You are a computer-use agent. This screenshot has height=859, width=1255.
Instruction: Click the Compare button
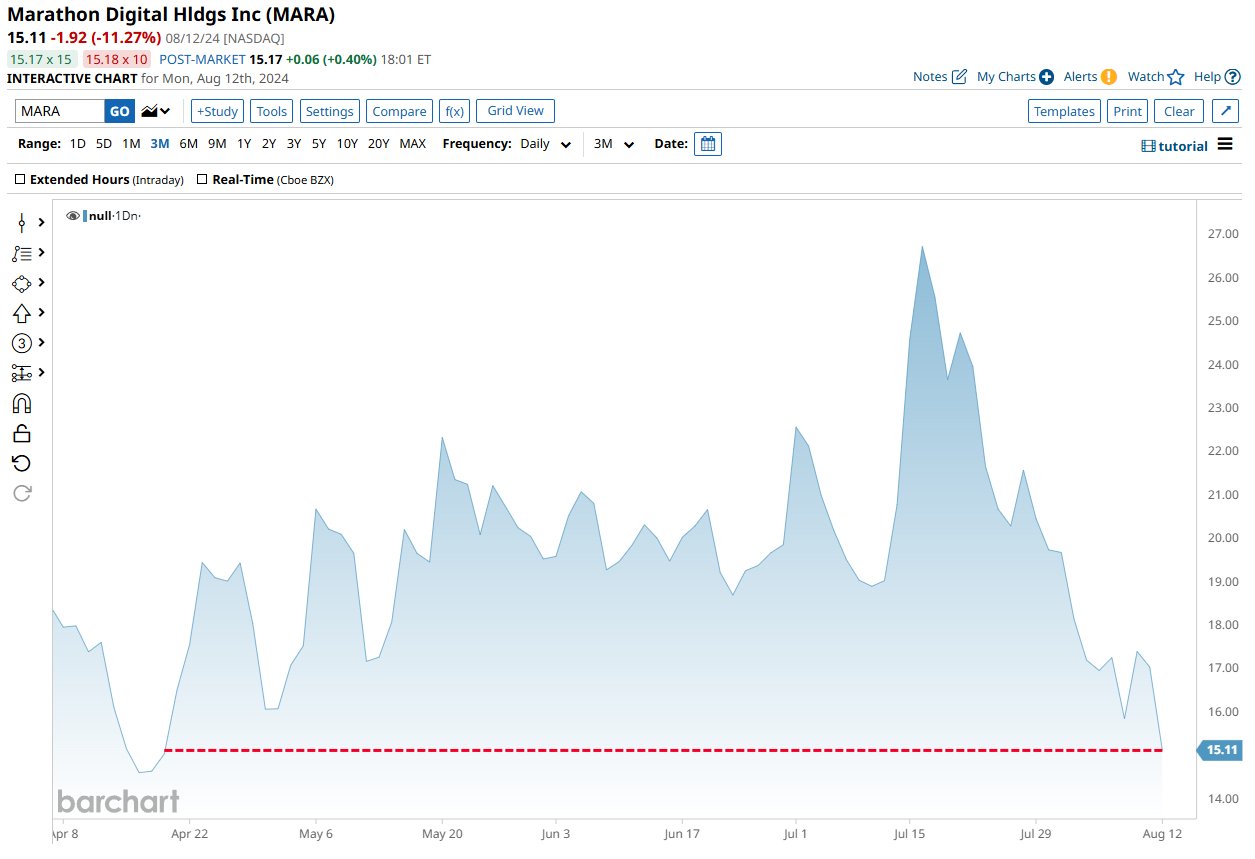pos(399,111)
